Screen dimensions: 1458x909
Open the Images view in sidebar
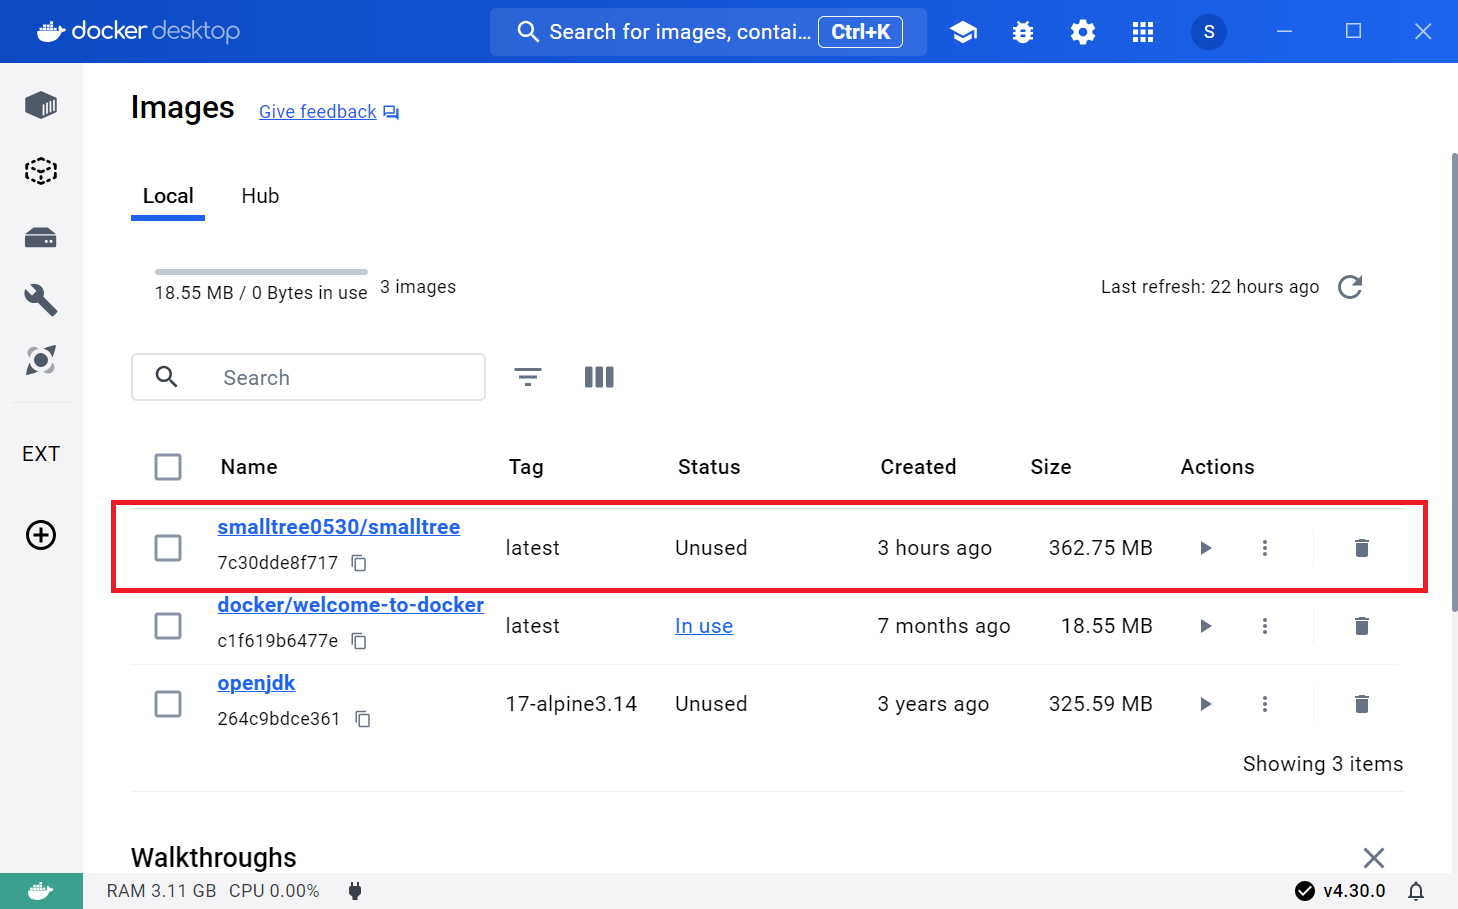pos(41,171)
